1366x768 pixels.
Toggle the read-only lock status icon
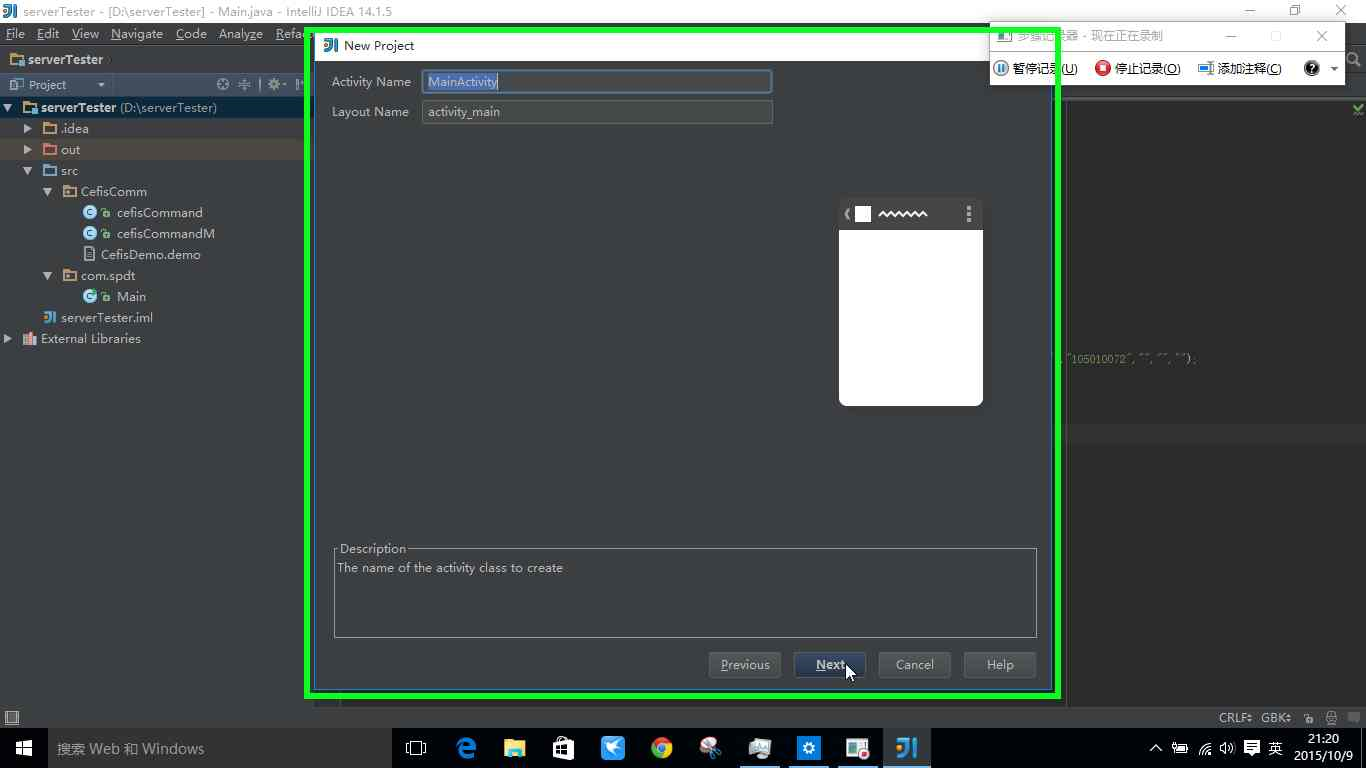pos(1309,718)
